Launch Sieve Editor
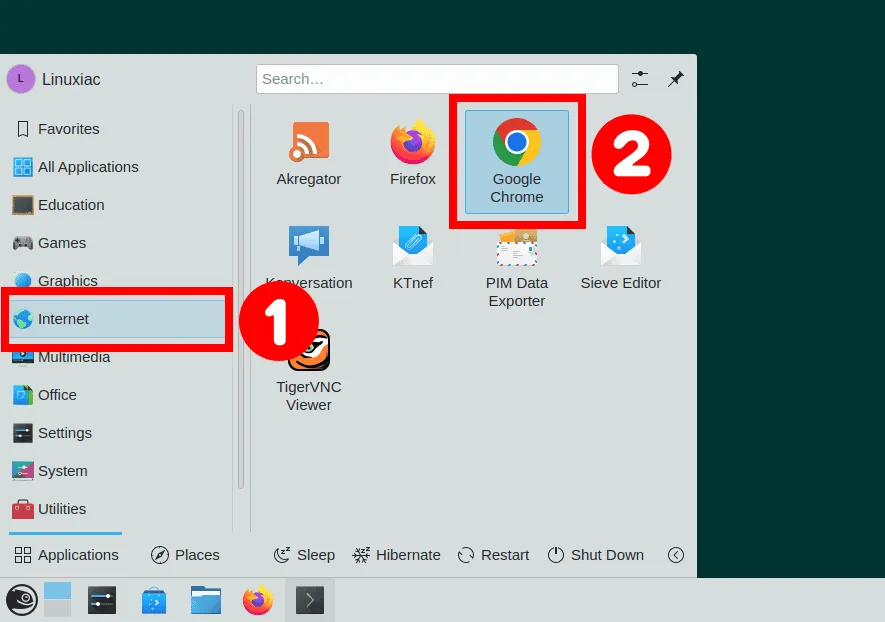This screenshot has height=622, width=885. click(x=621, y=258)
